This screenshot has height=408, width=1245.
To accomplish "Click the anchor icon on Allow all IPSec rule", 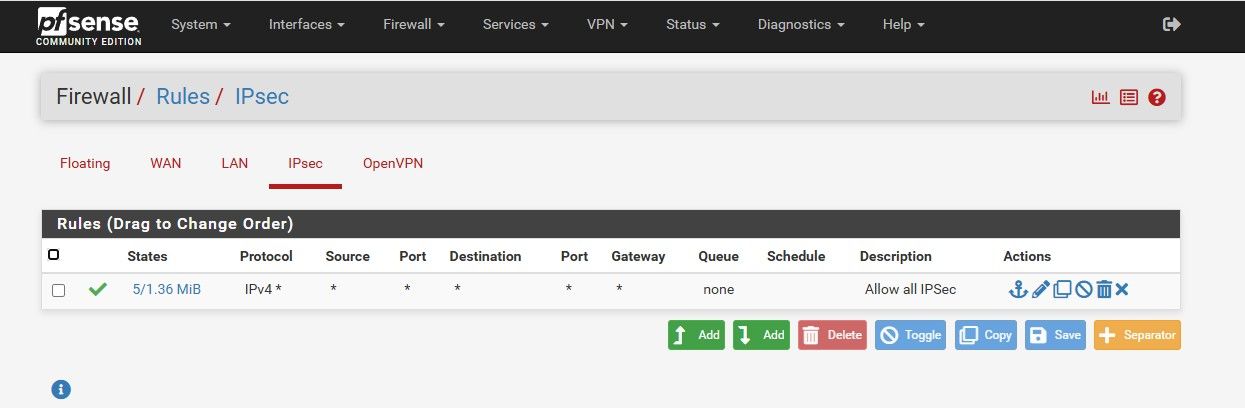I will [x=1018, y=290].
